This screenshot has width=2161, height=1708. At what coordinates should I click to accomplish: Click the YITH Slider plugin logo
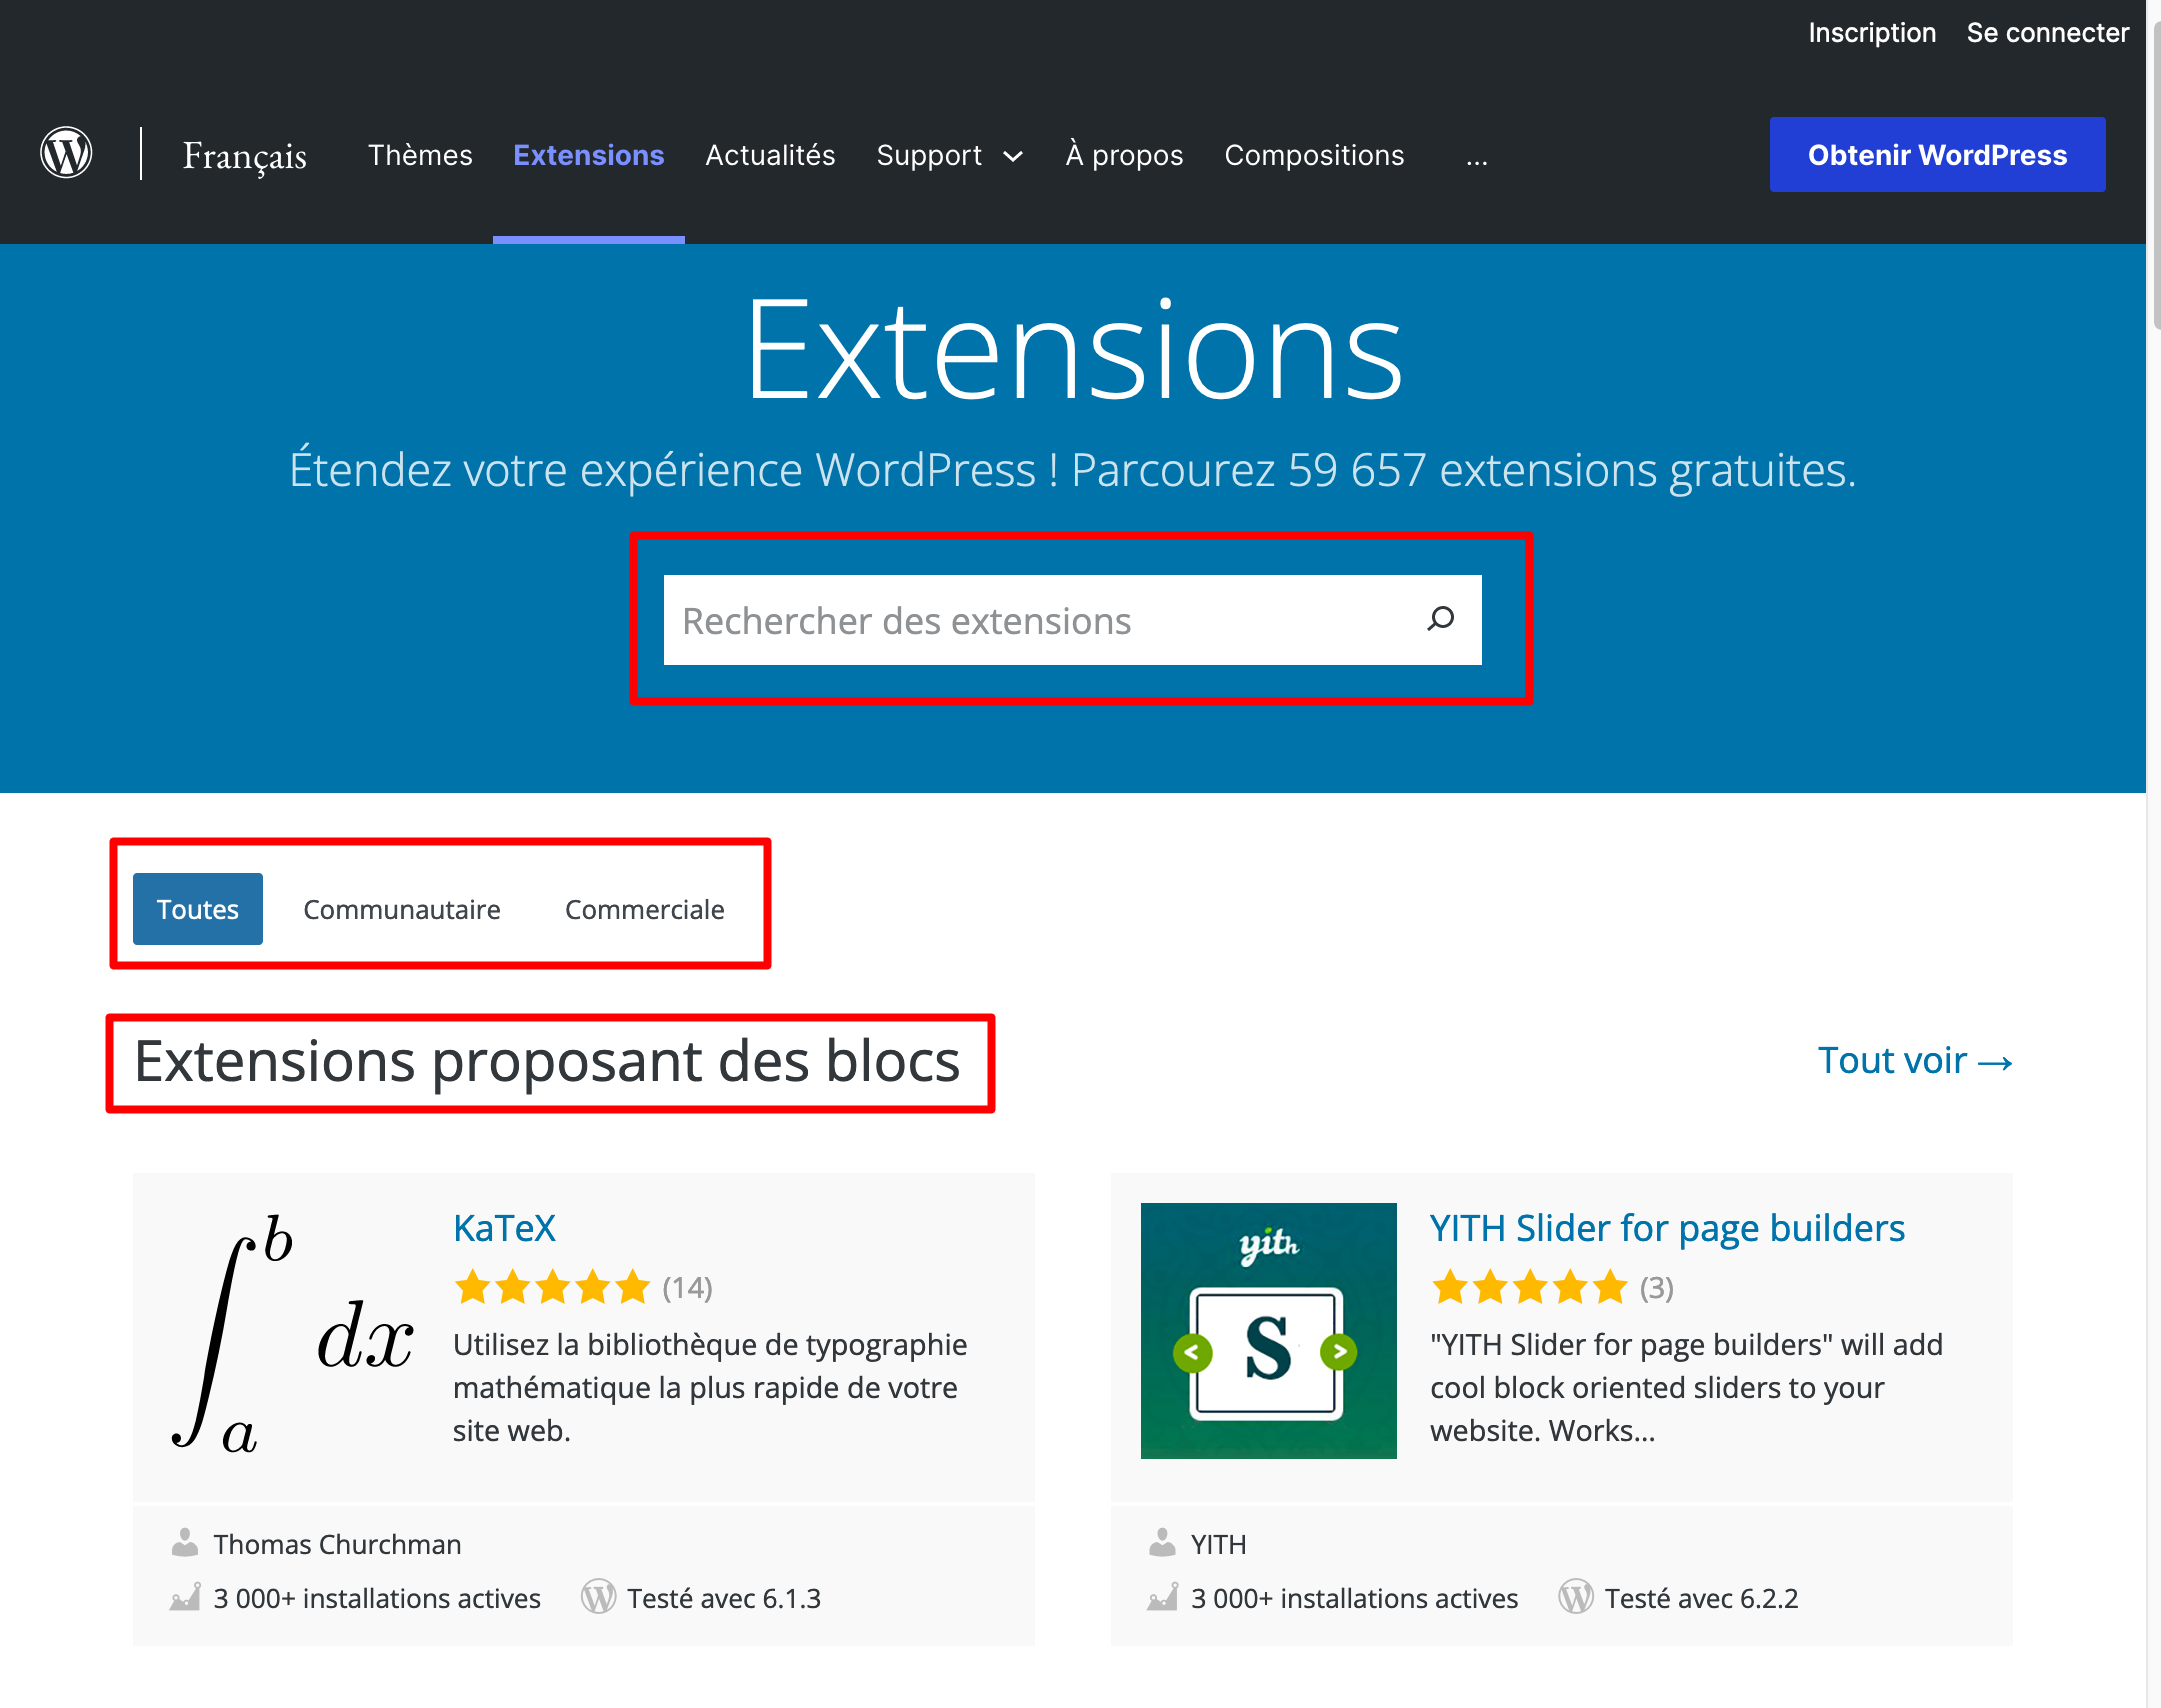tap(1268, 1331)
